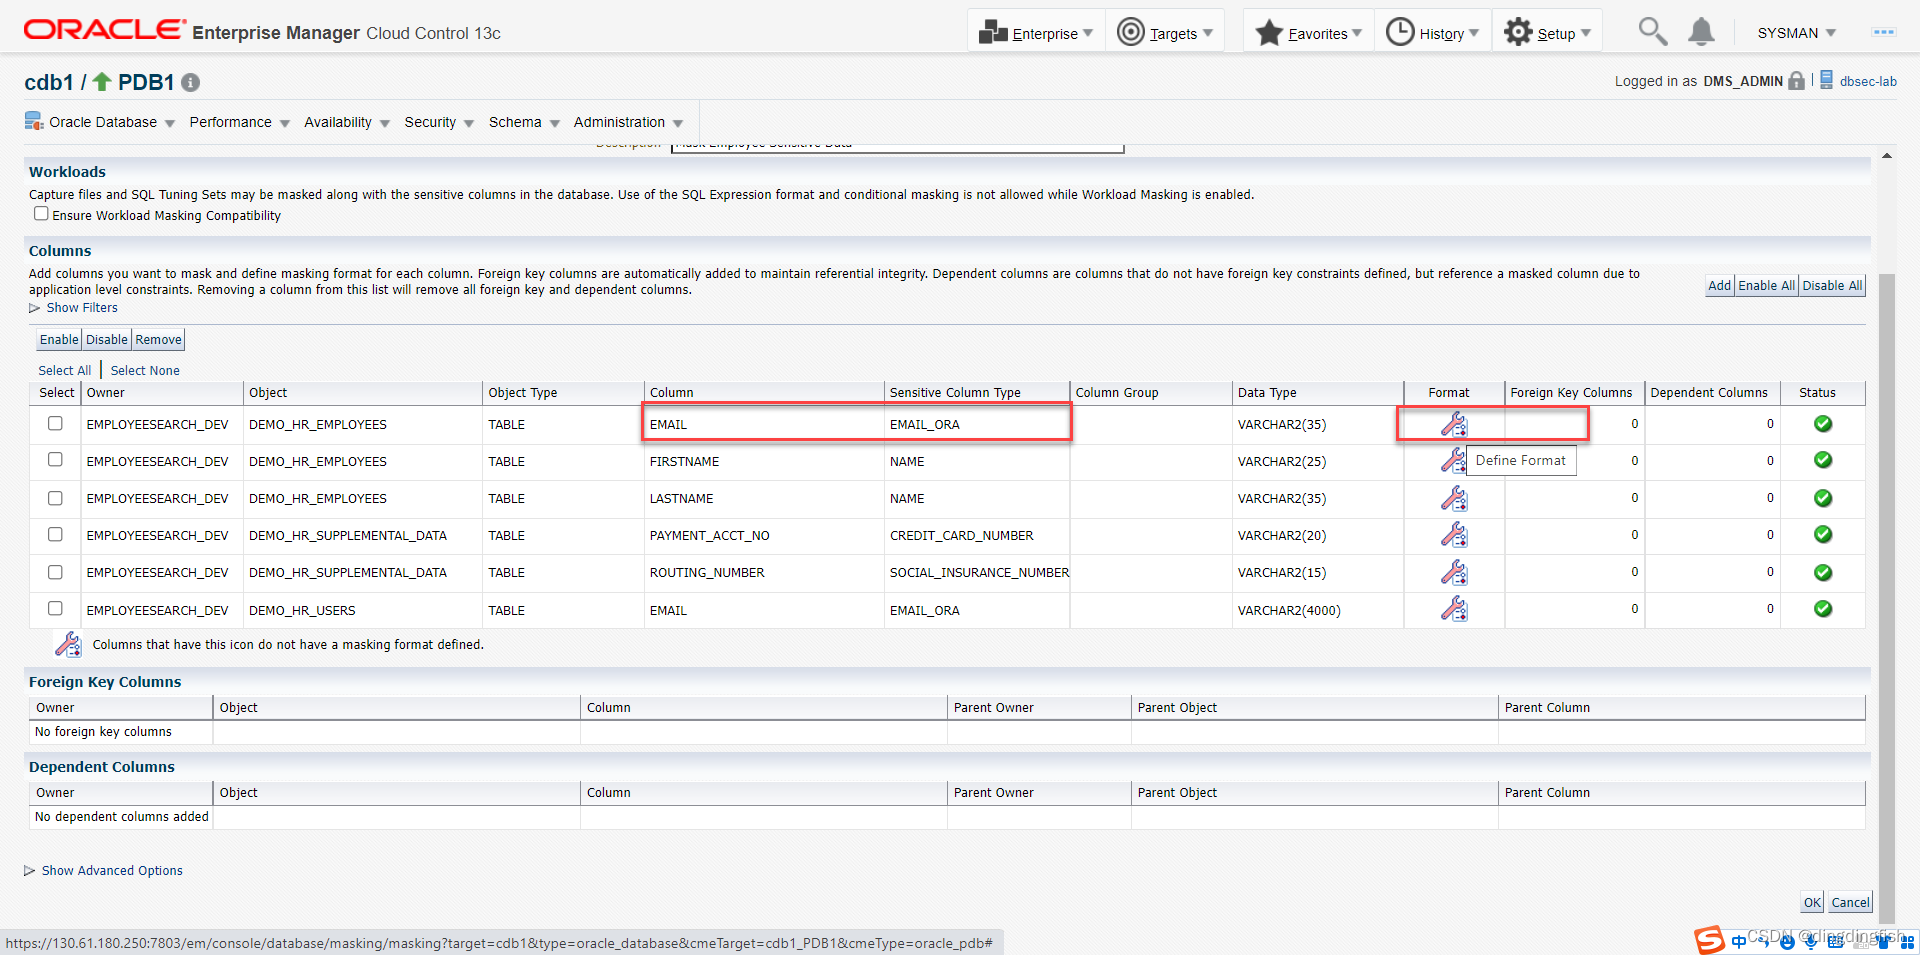Click the Enable All button
The width and height of the screenshot is (1920, 955).
point(1766,285)
